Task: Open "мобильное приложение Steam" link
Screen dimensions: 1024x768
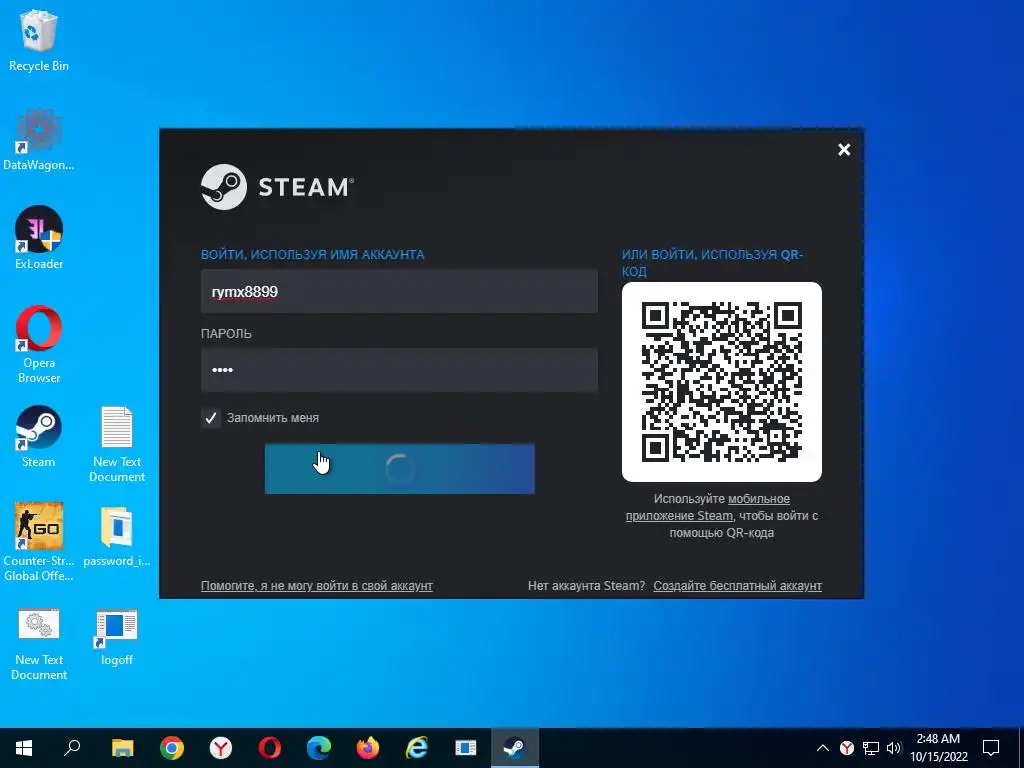Action: 709,507
